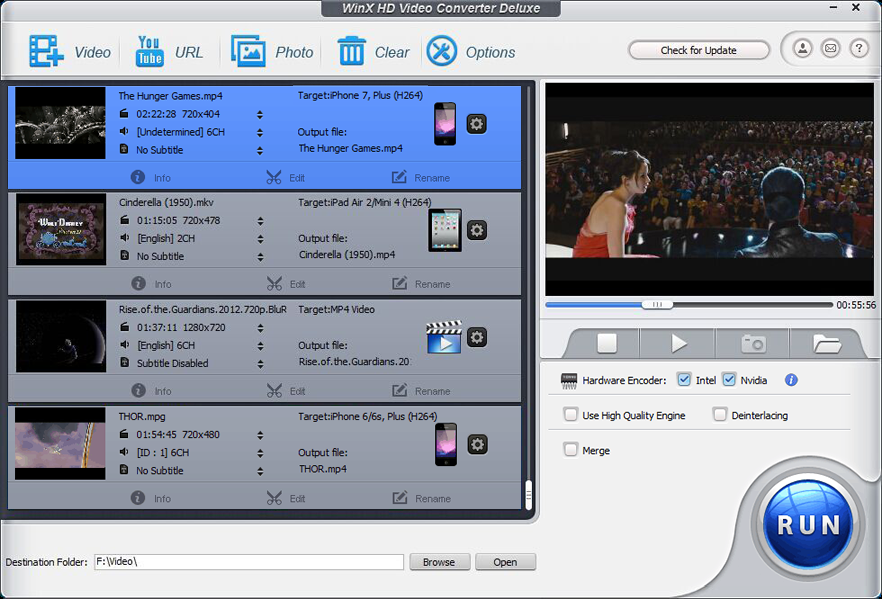The width and height of the screenshot is (882, 599).
Task: Enable the Deinterlacing checkbox
Action: [x=719, y=415]
